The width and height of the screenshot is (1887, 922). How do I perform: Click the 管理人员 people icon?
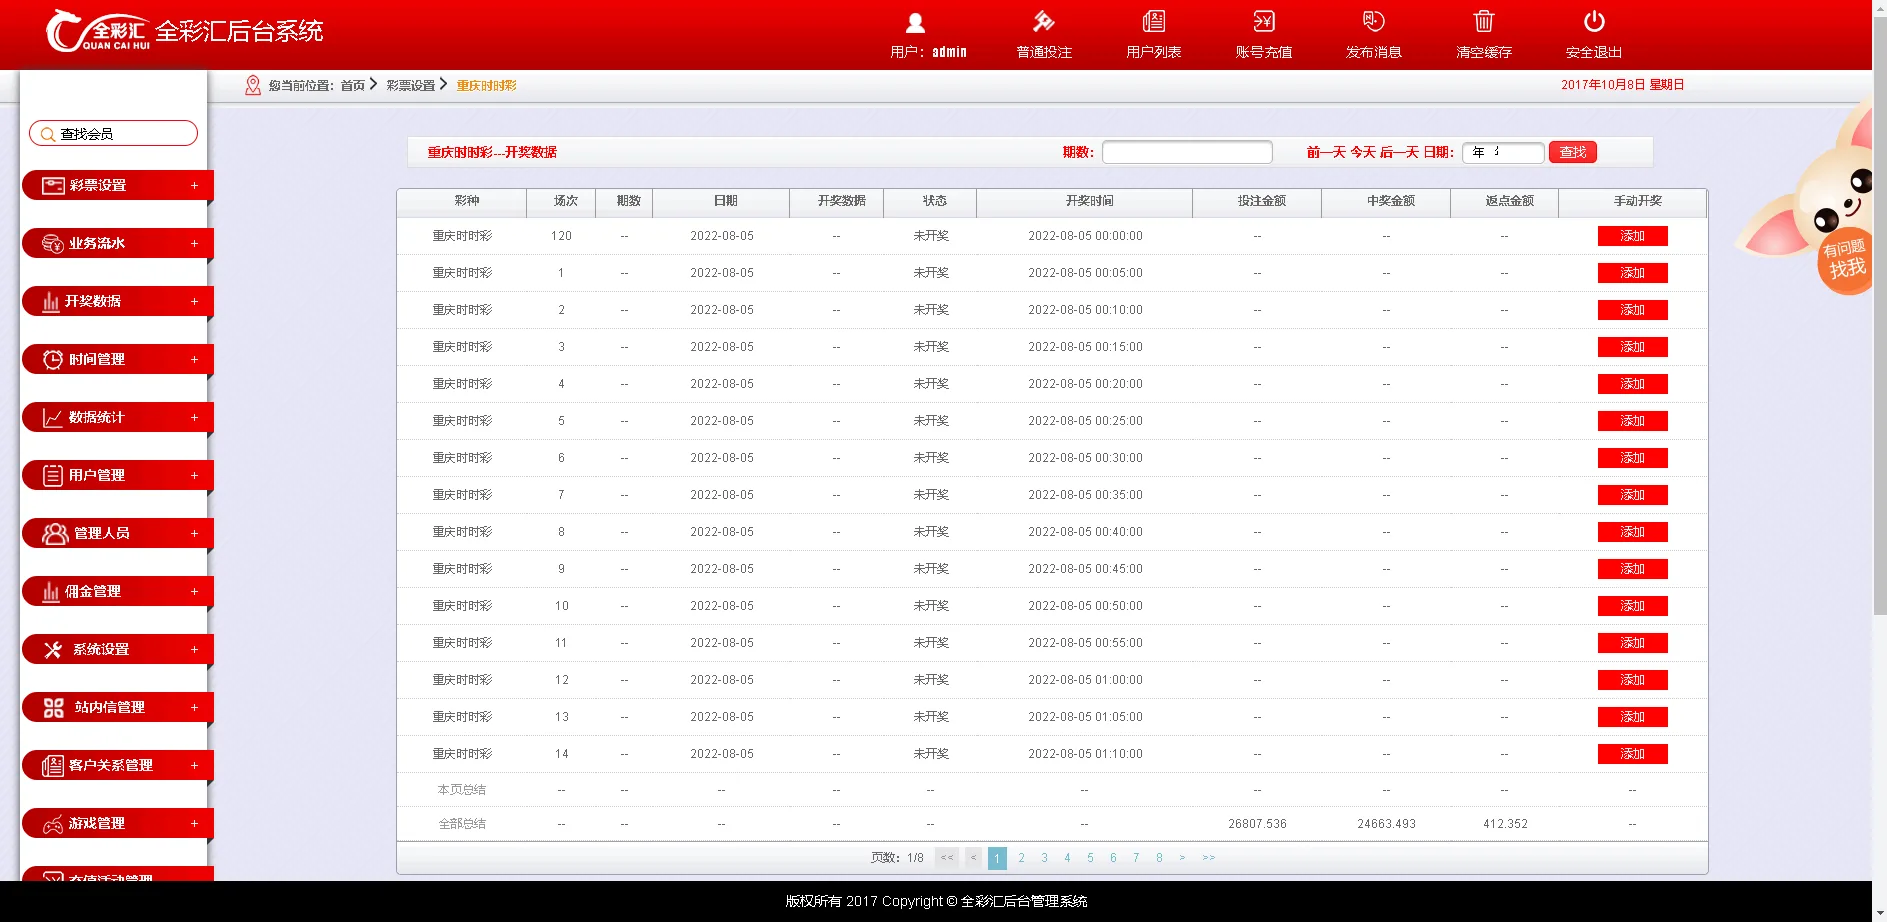[x=55, y=533]
